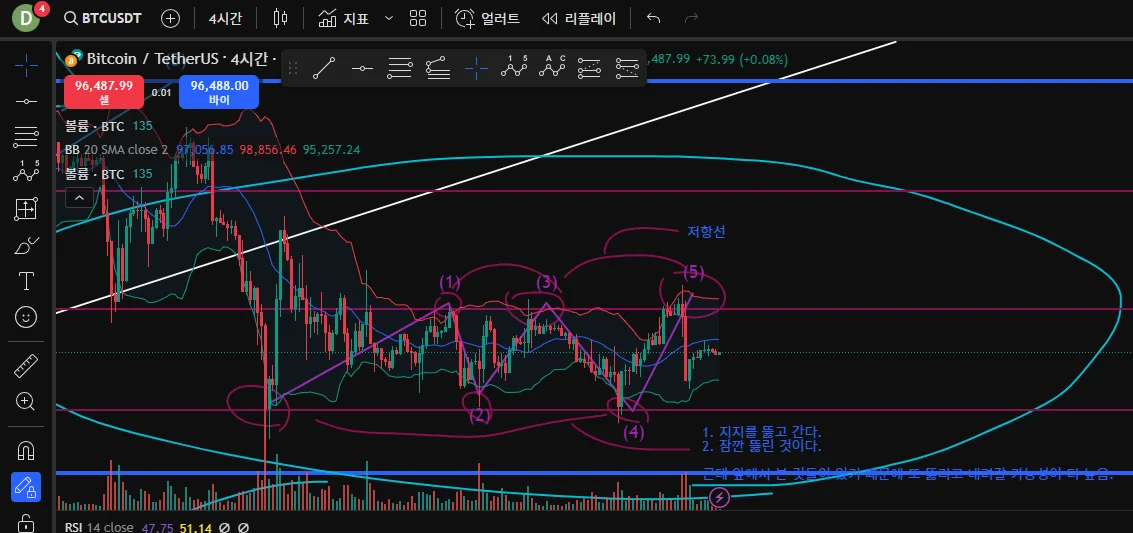1133x533 pixels.
Task: Select blue cross line tool in favorites toolbar
Action: pyautogui.click(x=476, y=69)
